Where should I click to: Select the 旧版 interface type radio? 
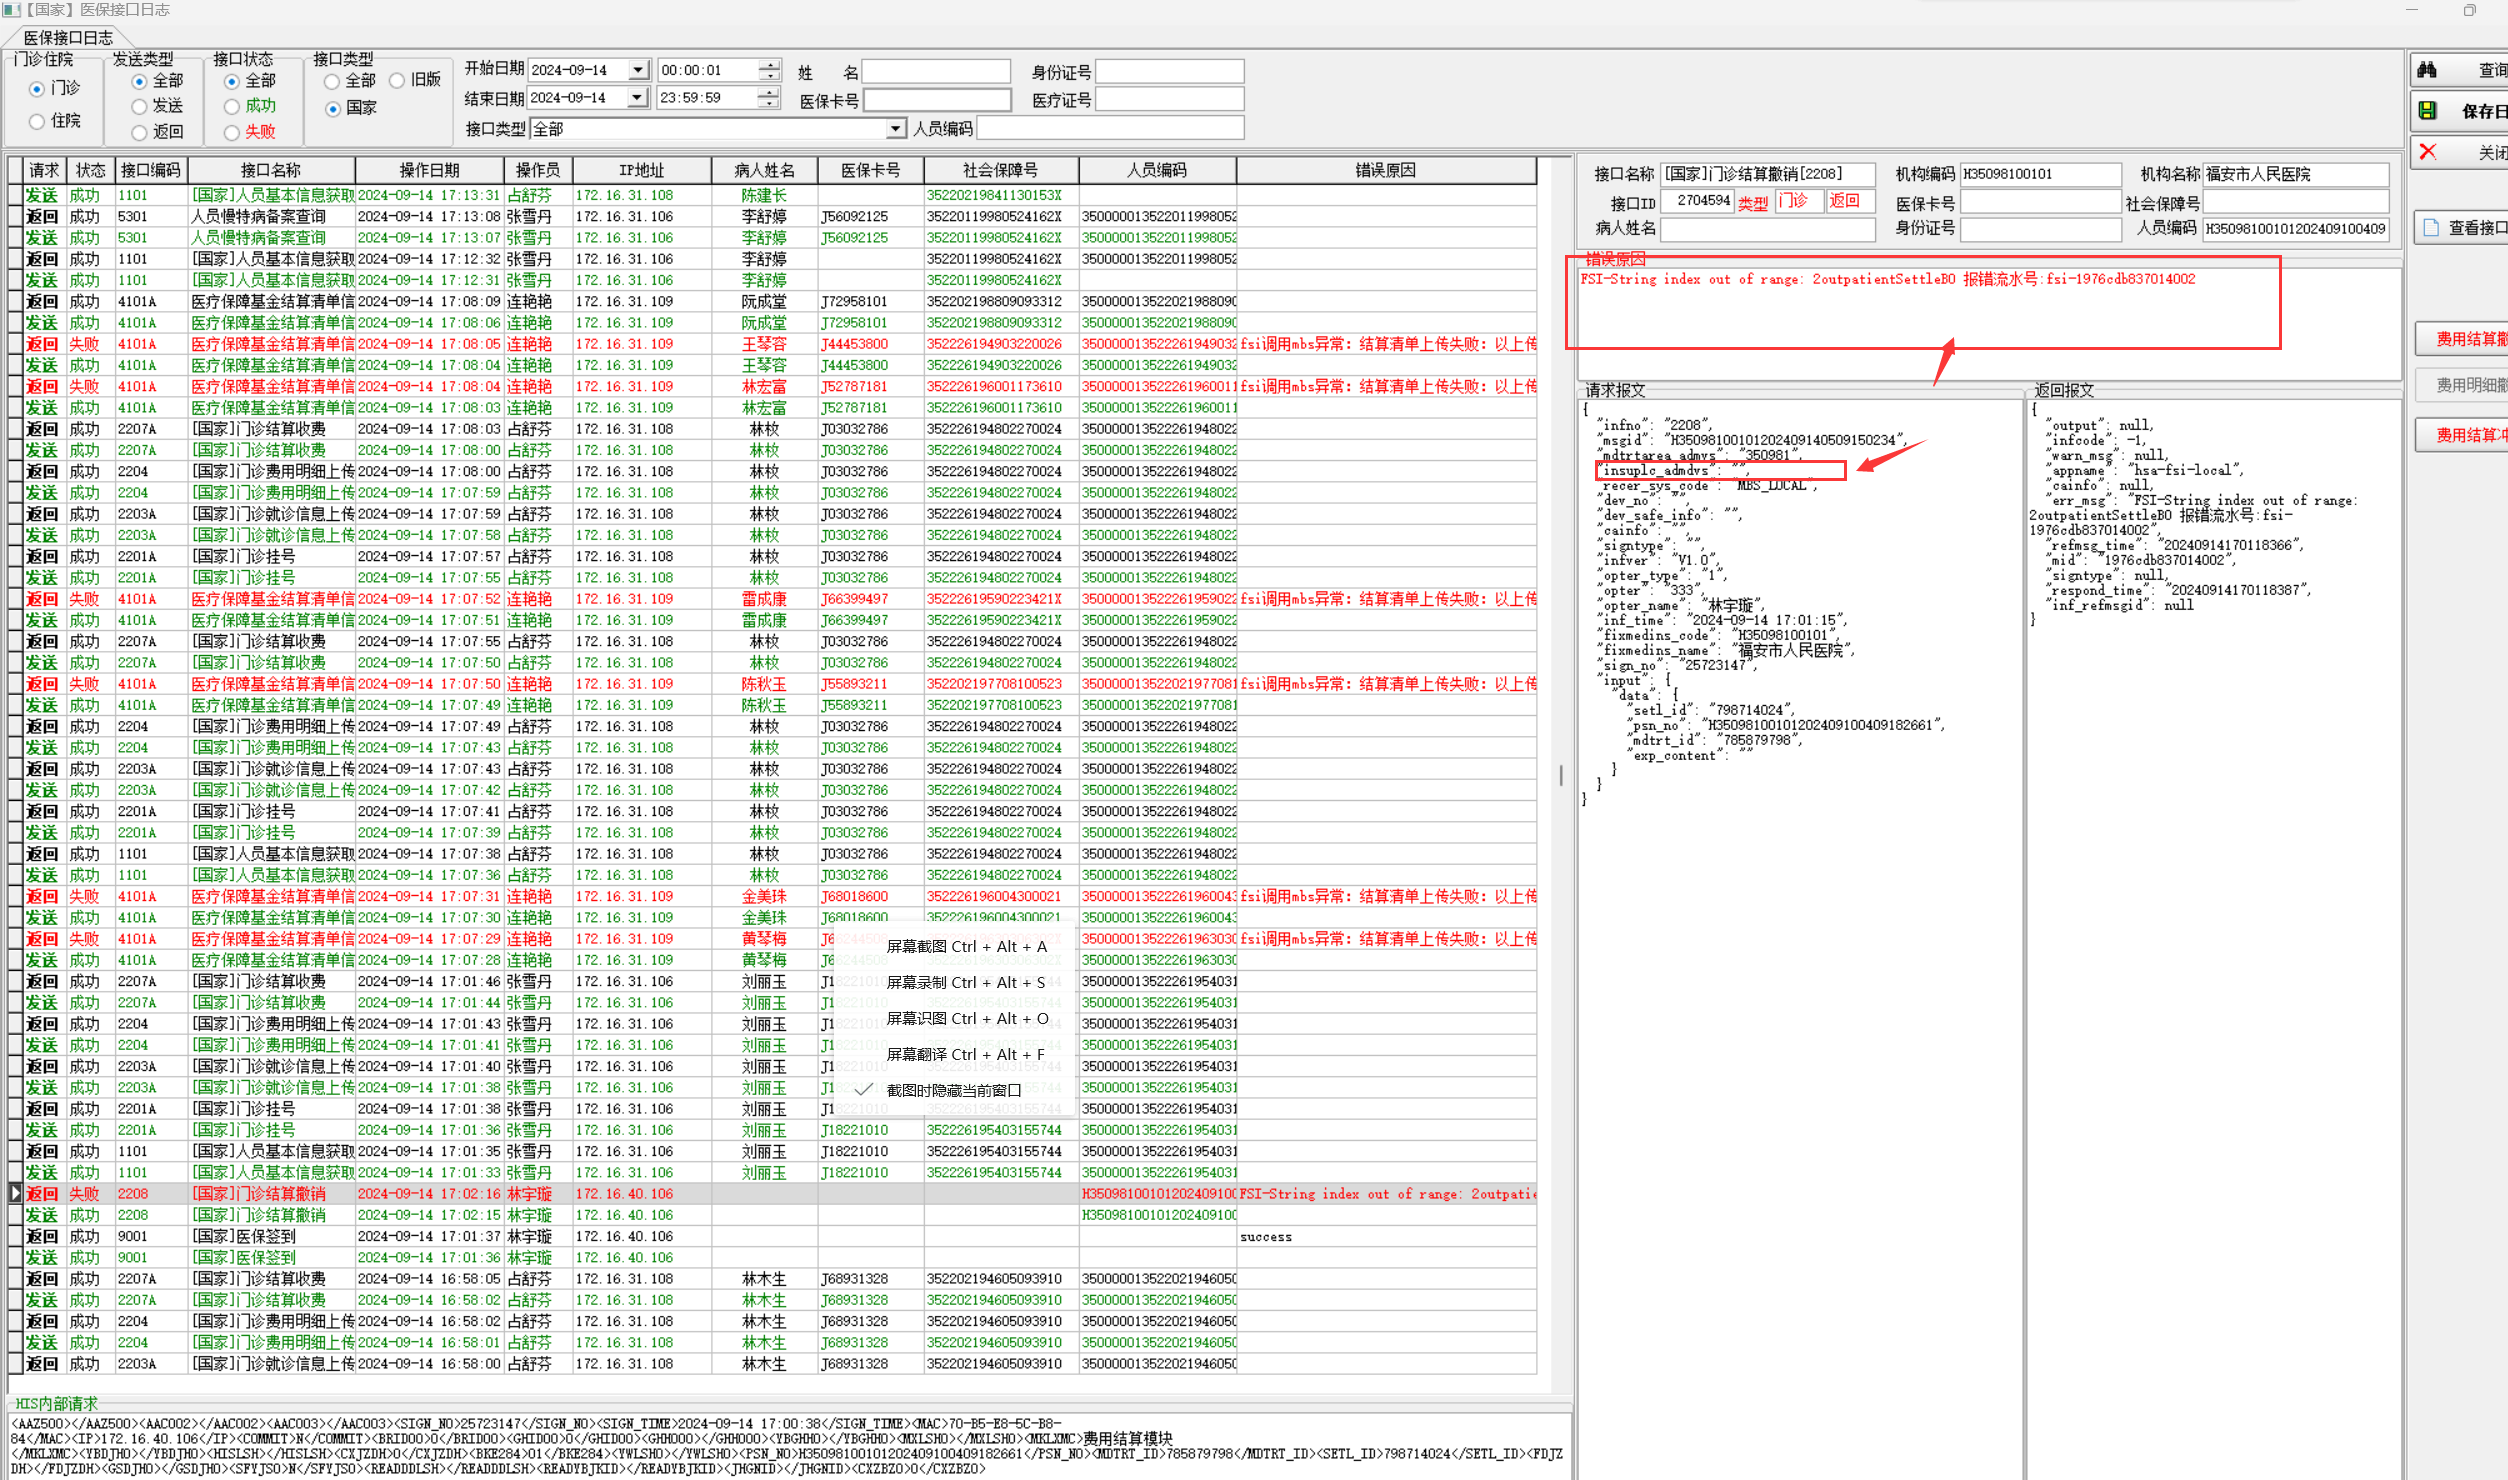[x=397, y=81]
